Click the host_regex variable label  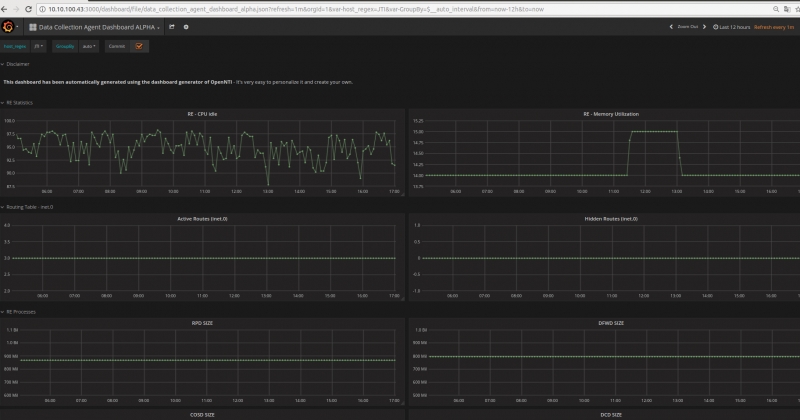click(x=15, y=46)
